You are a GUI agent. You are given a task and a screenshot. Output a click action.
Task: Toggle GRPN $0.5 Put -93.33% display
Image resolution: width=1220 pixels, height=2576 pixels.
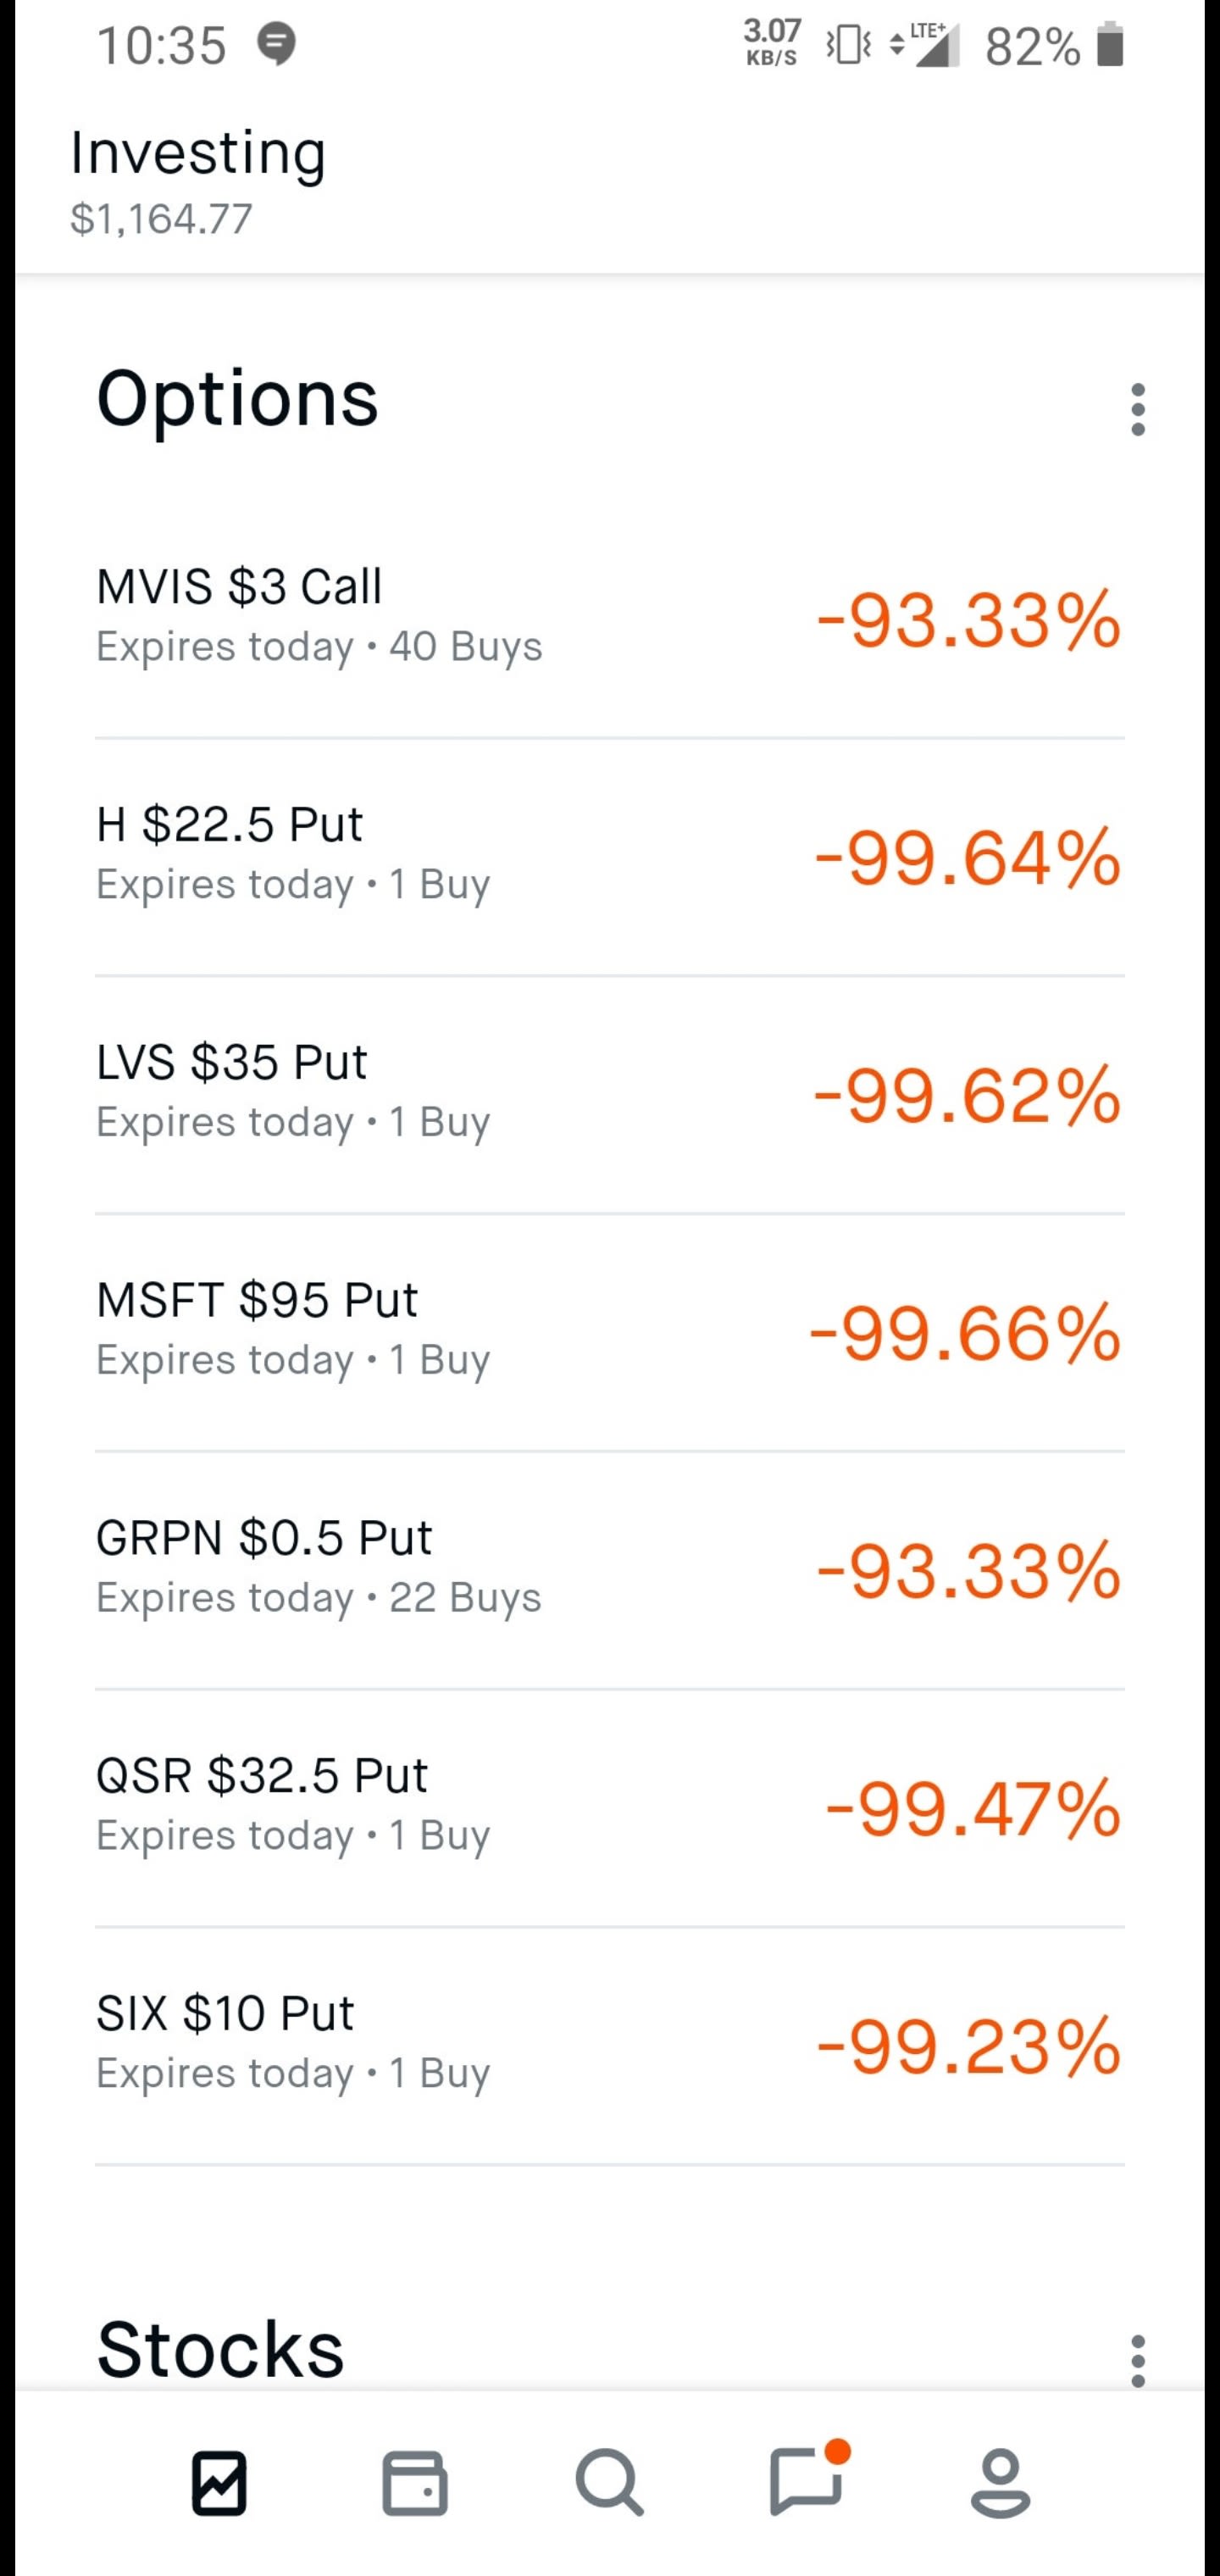tap(968, 1571)
